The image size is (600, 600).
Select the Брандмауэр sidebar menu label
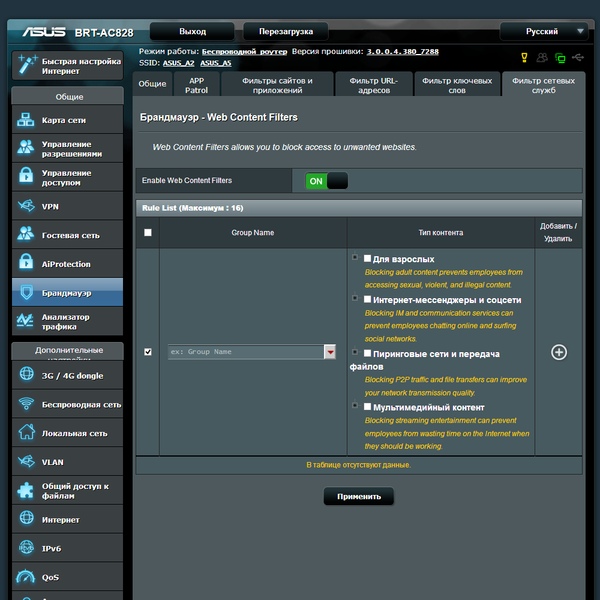point(67,293)
